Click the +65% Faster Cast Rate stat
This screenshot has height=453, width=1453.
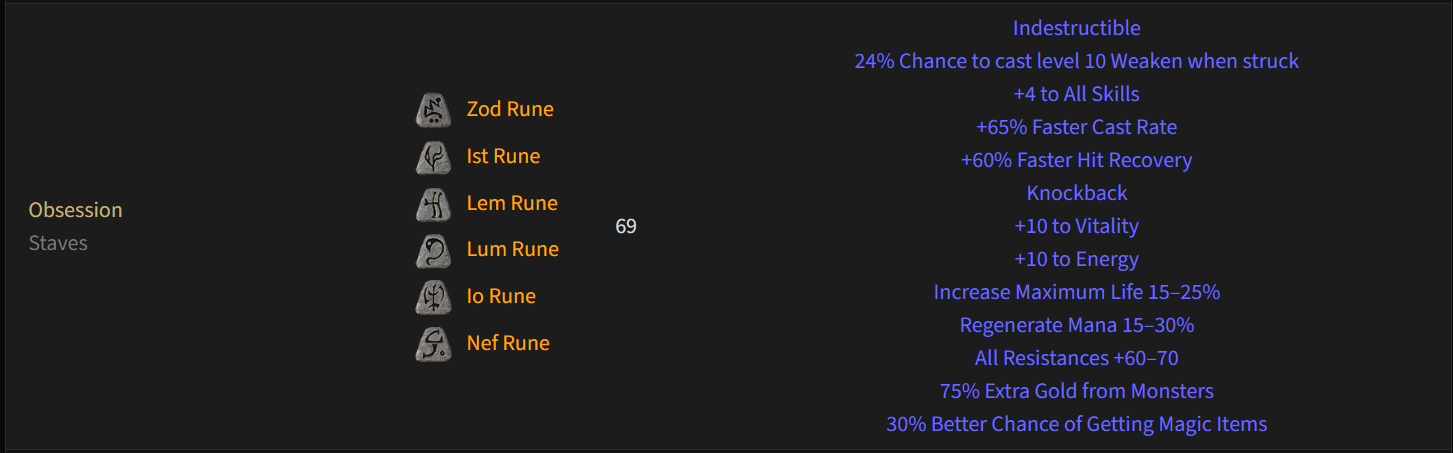[x=1077, y=127]
